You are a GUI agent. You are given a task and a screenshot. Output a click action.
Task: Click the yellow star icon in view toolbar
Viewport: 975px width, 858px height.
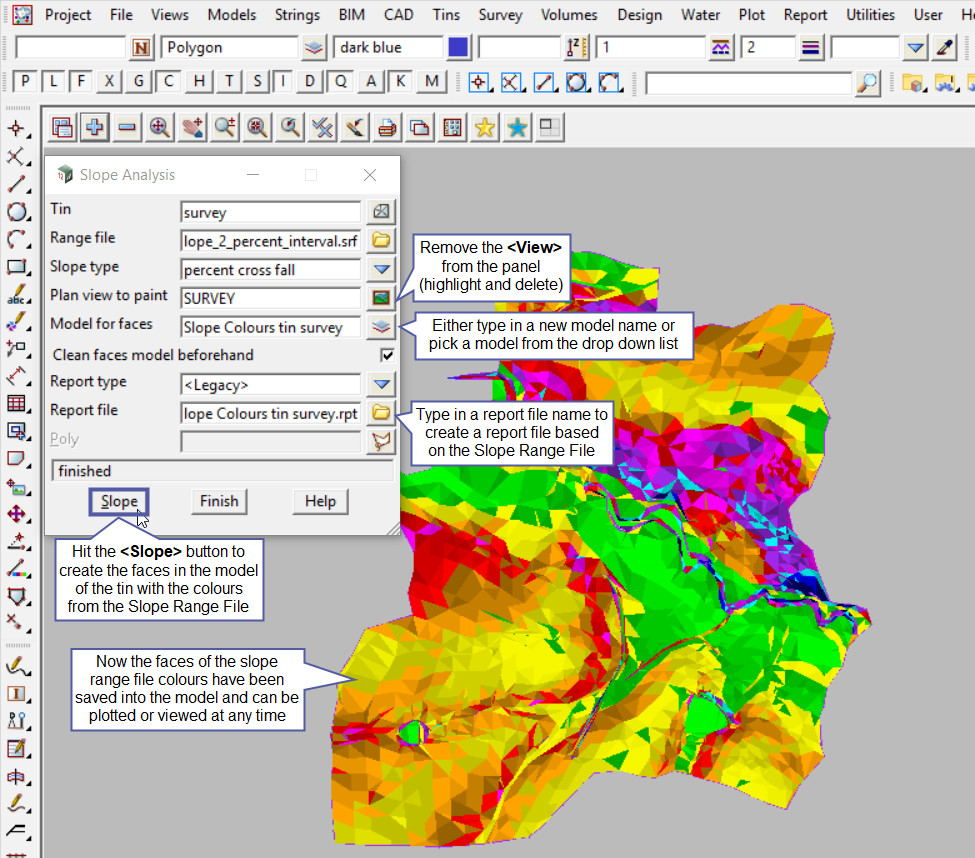(x=484, y=127)
